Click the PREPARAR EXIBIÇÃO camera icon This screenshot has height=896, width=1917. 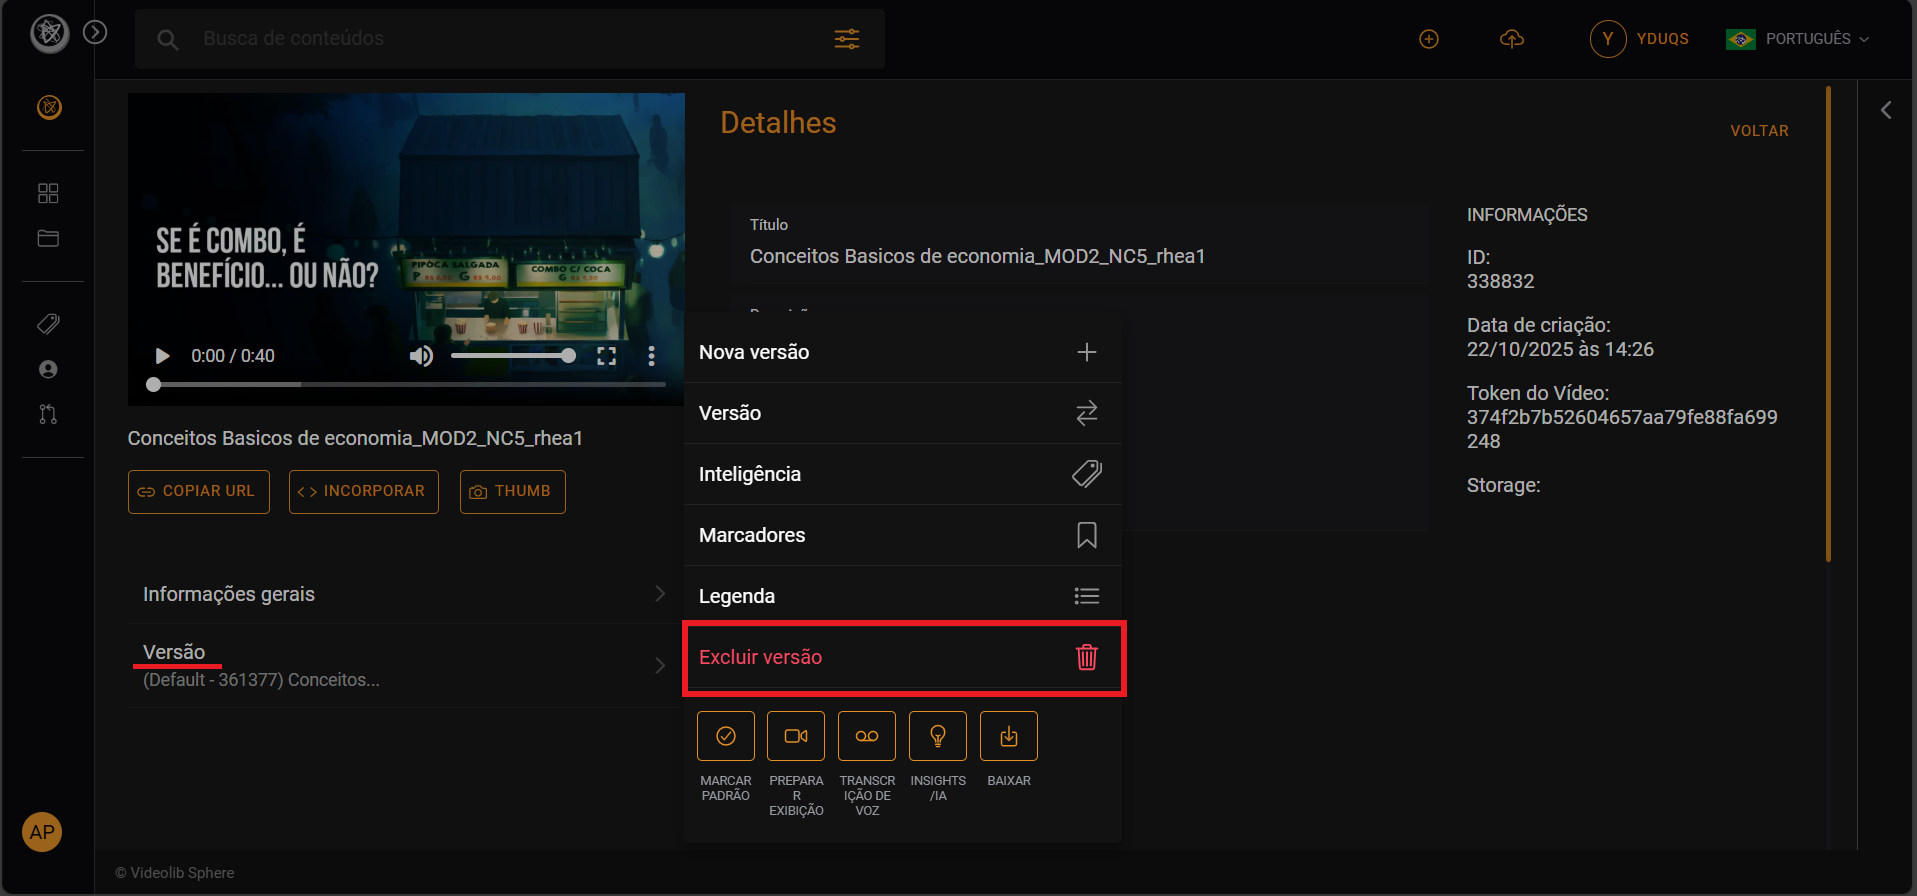tap(796, 736)
